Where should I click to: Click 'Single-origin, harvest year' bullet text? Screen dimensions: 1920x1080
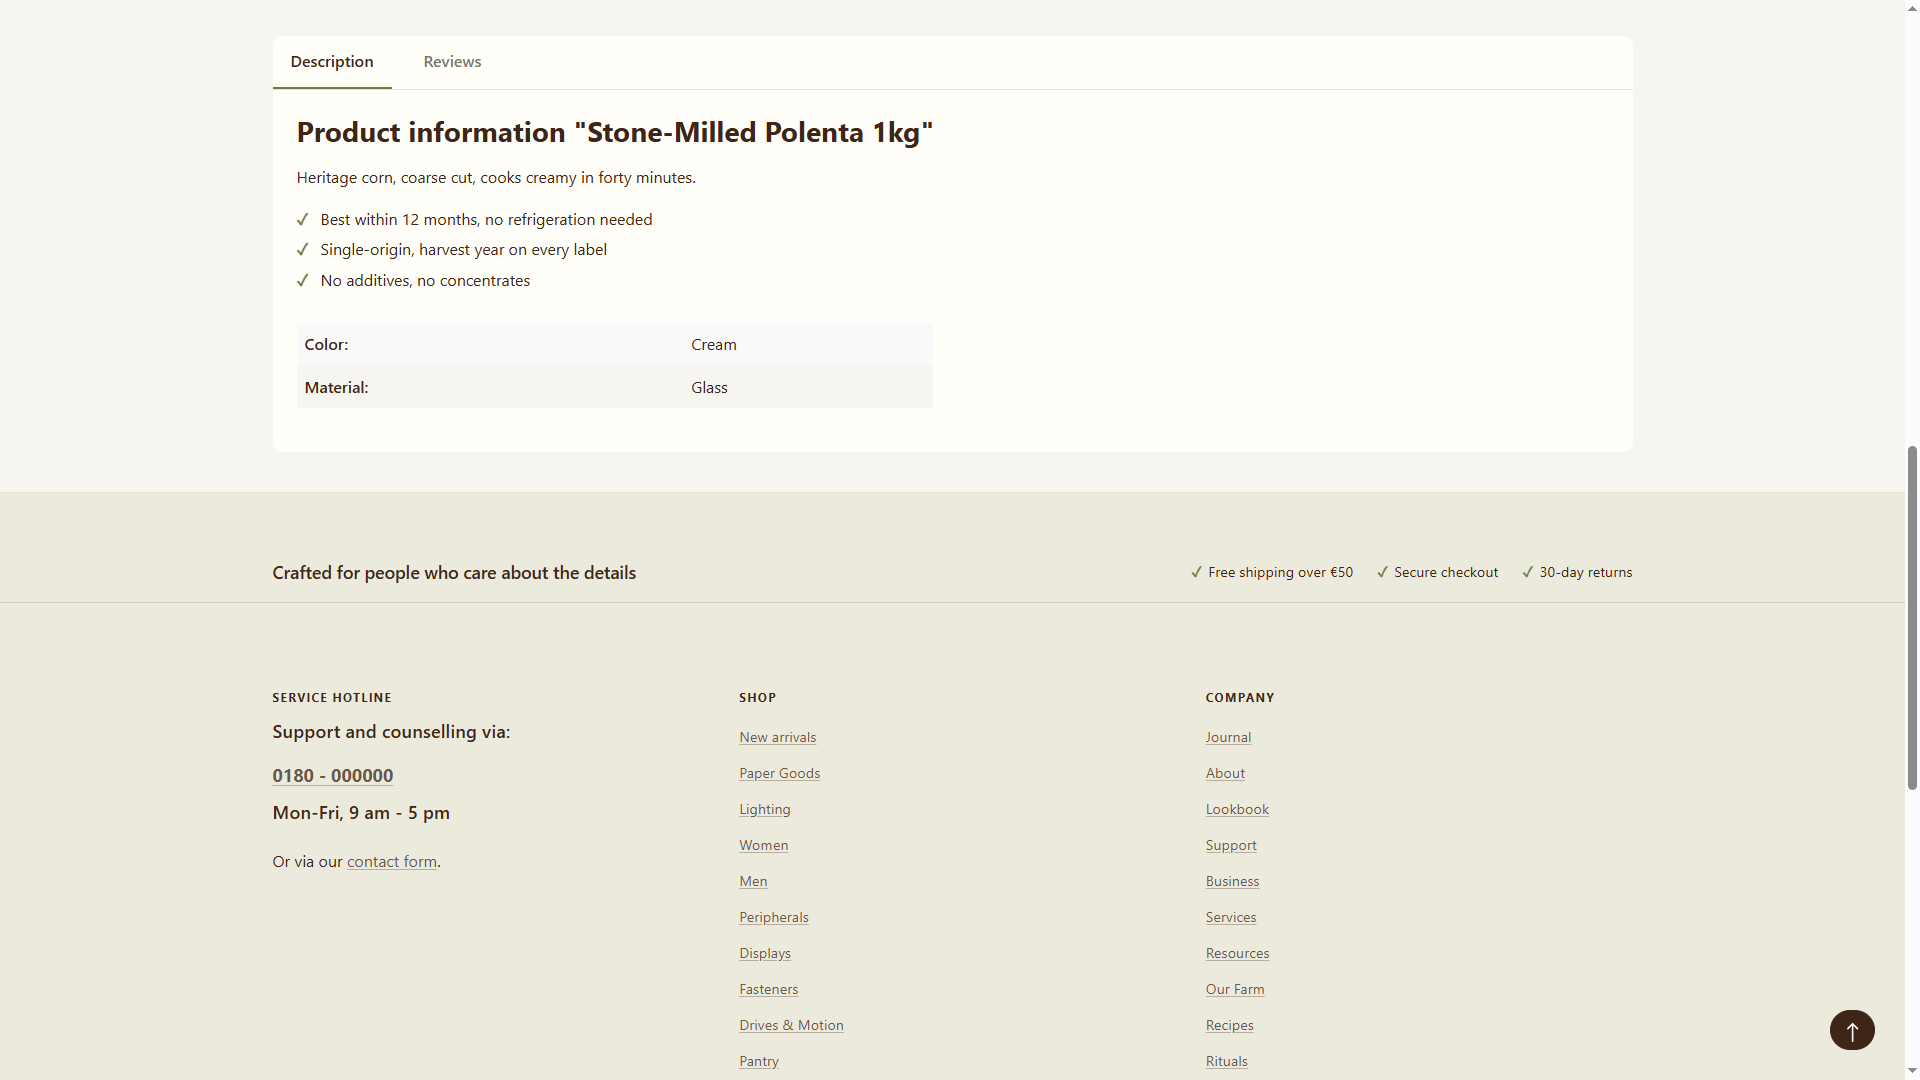point(463,250)
